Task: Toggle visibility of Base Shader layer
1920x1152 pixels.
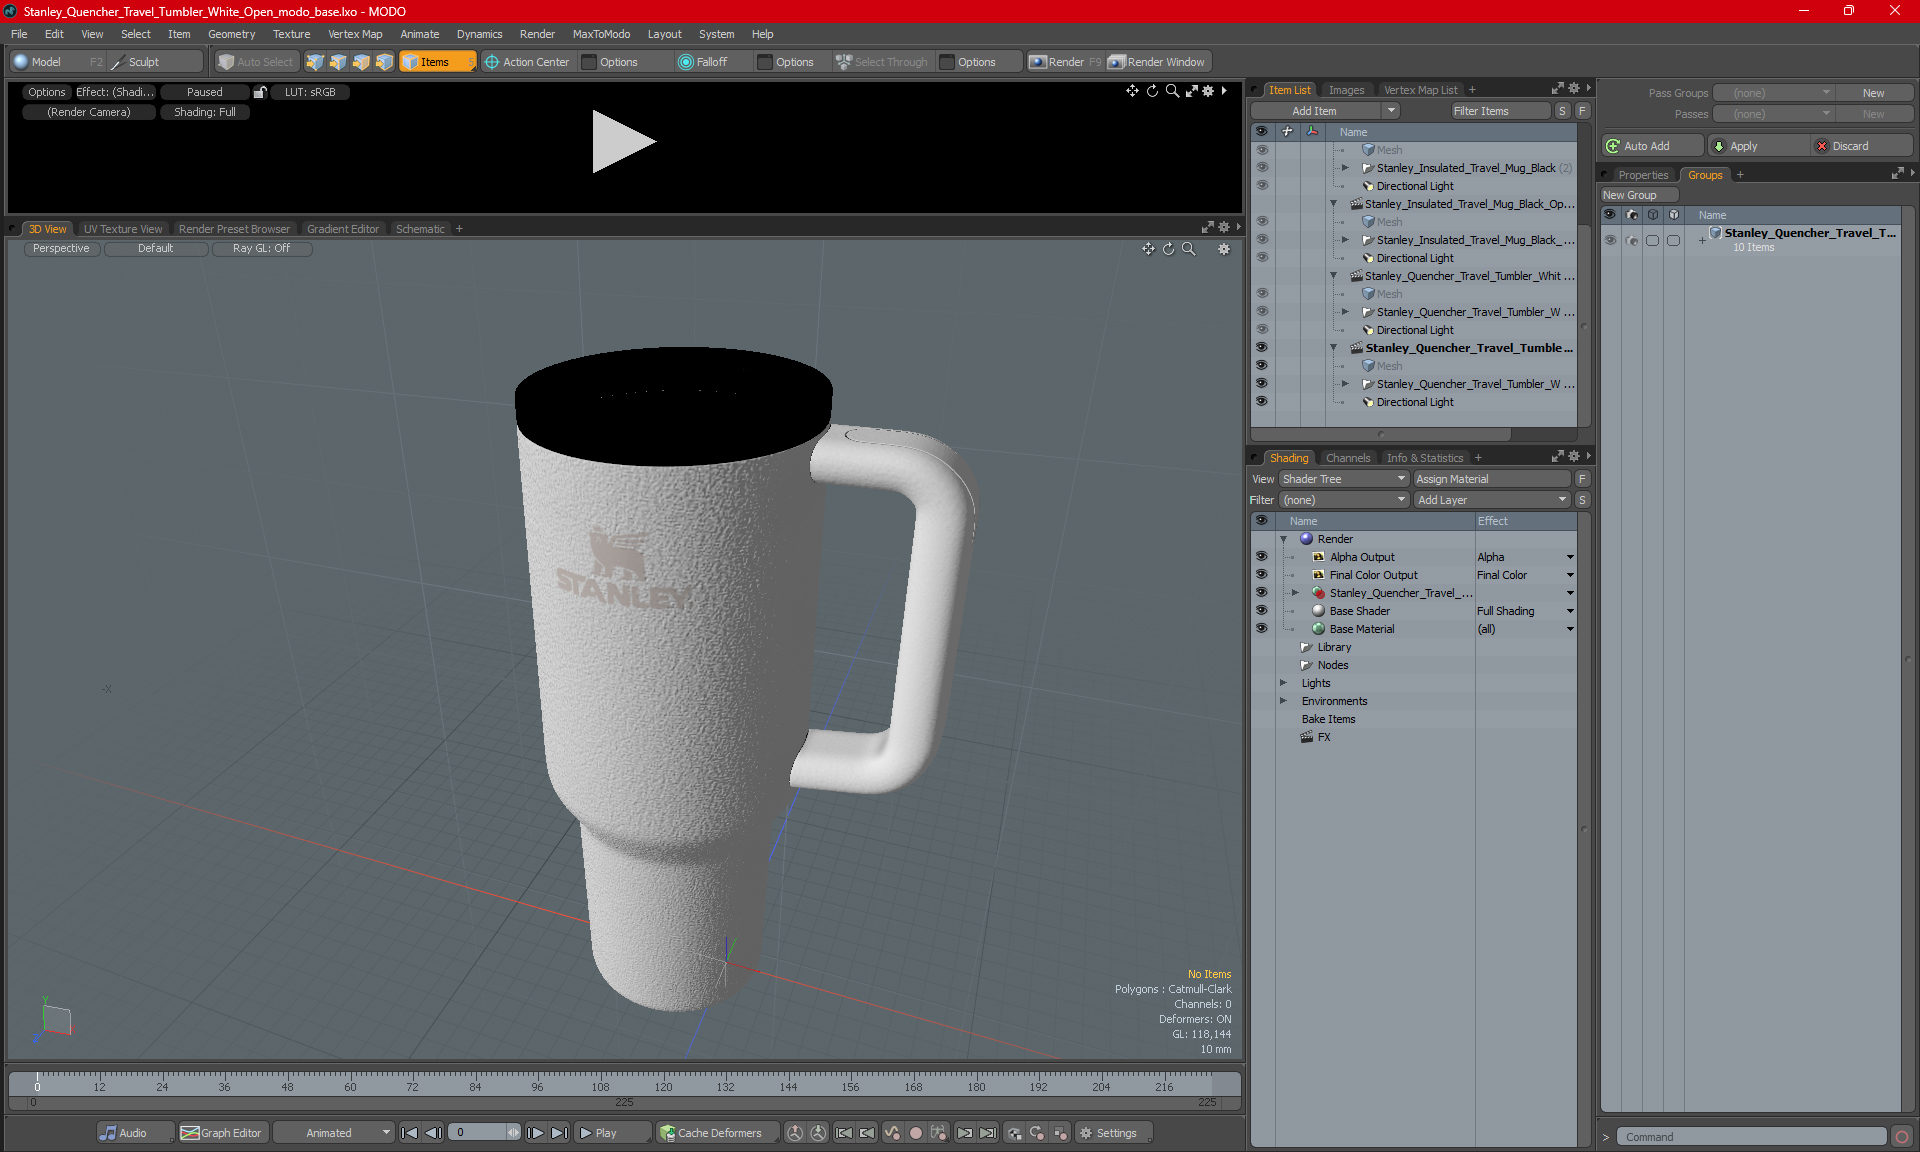Action: pos(1261,611)
